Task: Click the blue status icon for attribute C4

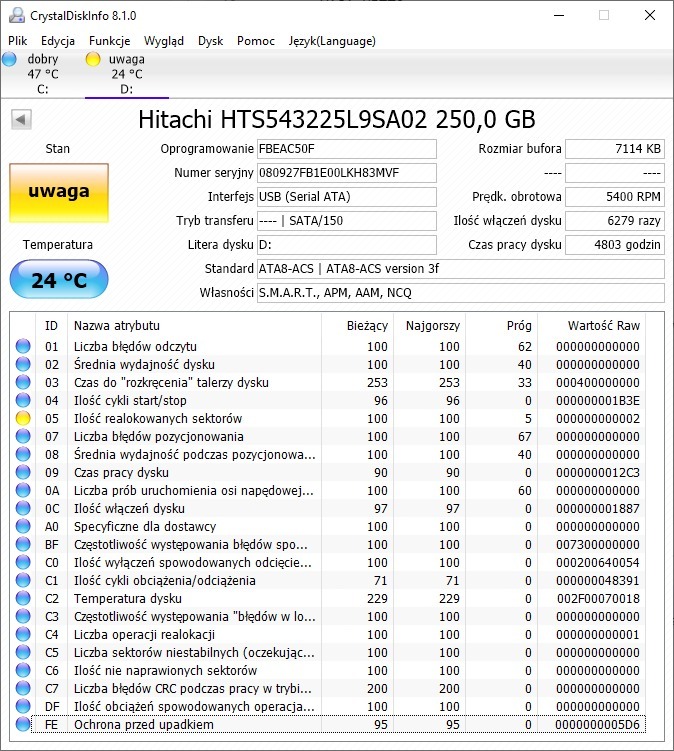Action: click(23, 635)
